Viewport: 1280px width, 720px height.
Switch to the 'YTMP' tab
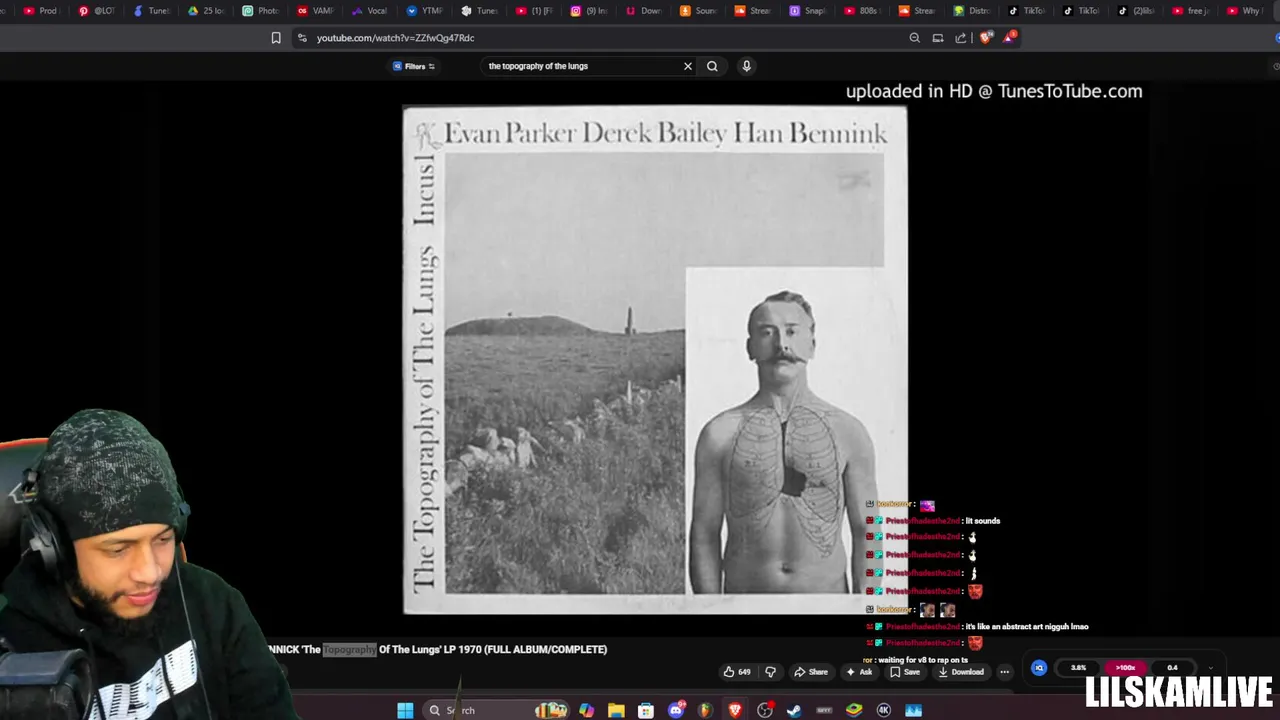424,11
